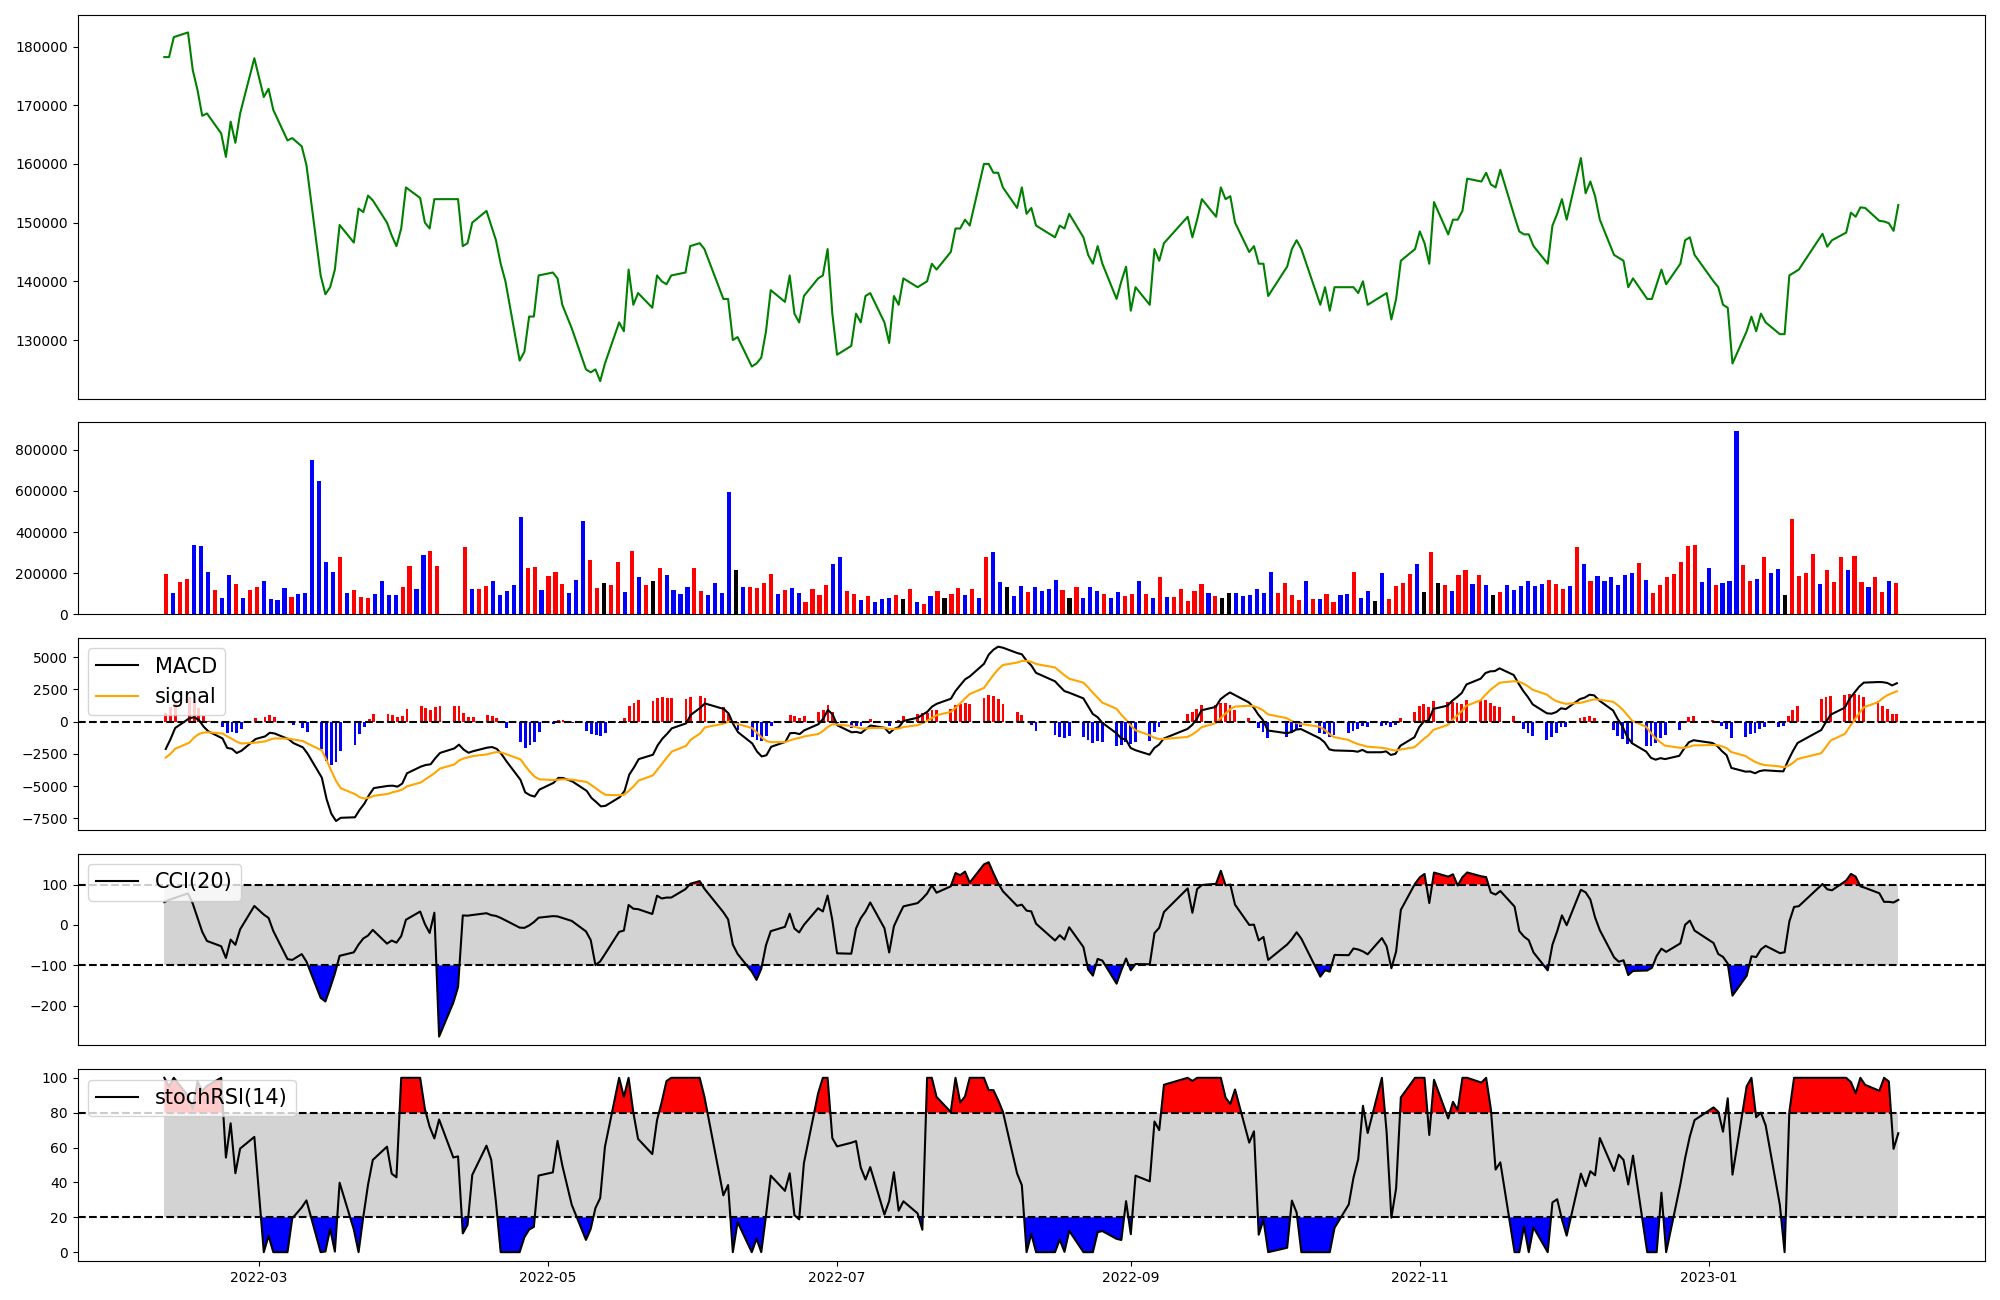Select the 2022-03 date axis label
This screenshot has height=1300, width=2000.
pos(258,1277)
